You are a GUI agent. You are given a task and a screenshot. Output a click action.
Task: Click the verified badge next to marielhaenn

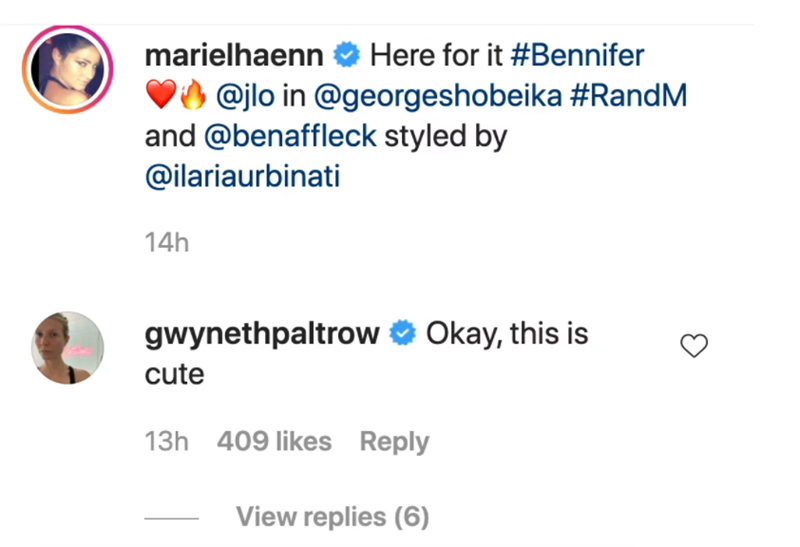[x=346, y=56]
